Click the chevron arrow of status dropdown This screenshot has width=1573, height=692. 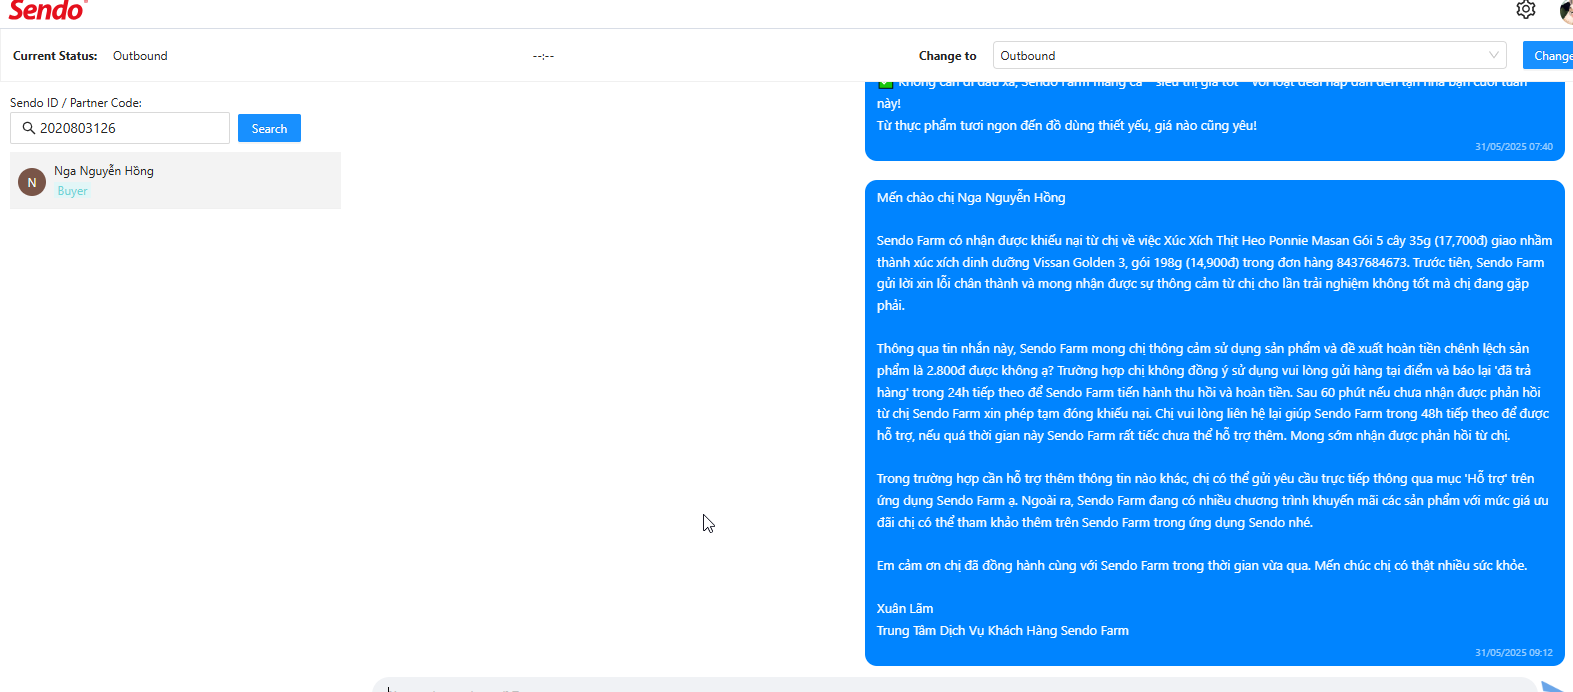click(1494, 55)
